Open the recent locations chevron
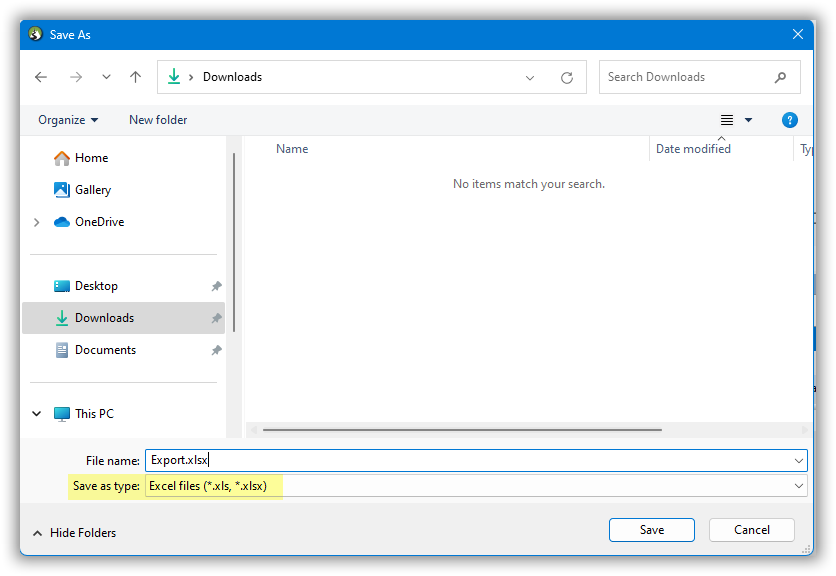 click(x=106, y=77)
